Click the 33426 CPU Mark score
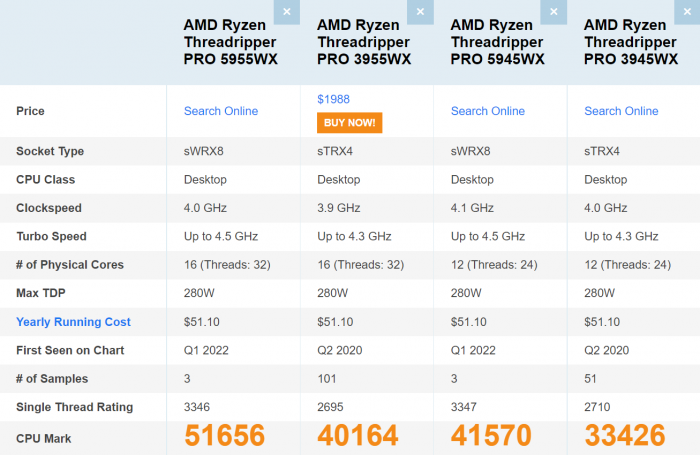 (625, 436)
